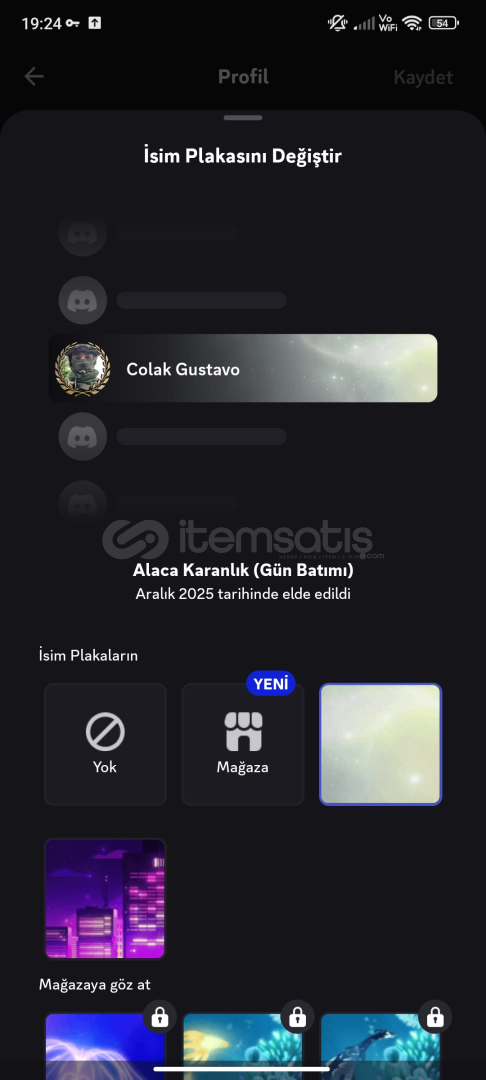Open the blue-pink glowing locked nameplate
This screenshot has height=1080, width=486.
[x=105, y=1046]
